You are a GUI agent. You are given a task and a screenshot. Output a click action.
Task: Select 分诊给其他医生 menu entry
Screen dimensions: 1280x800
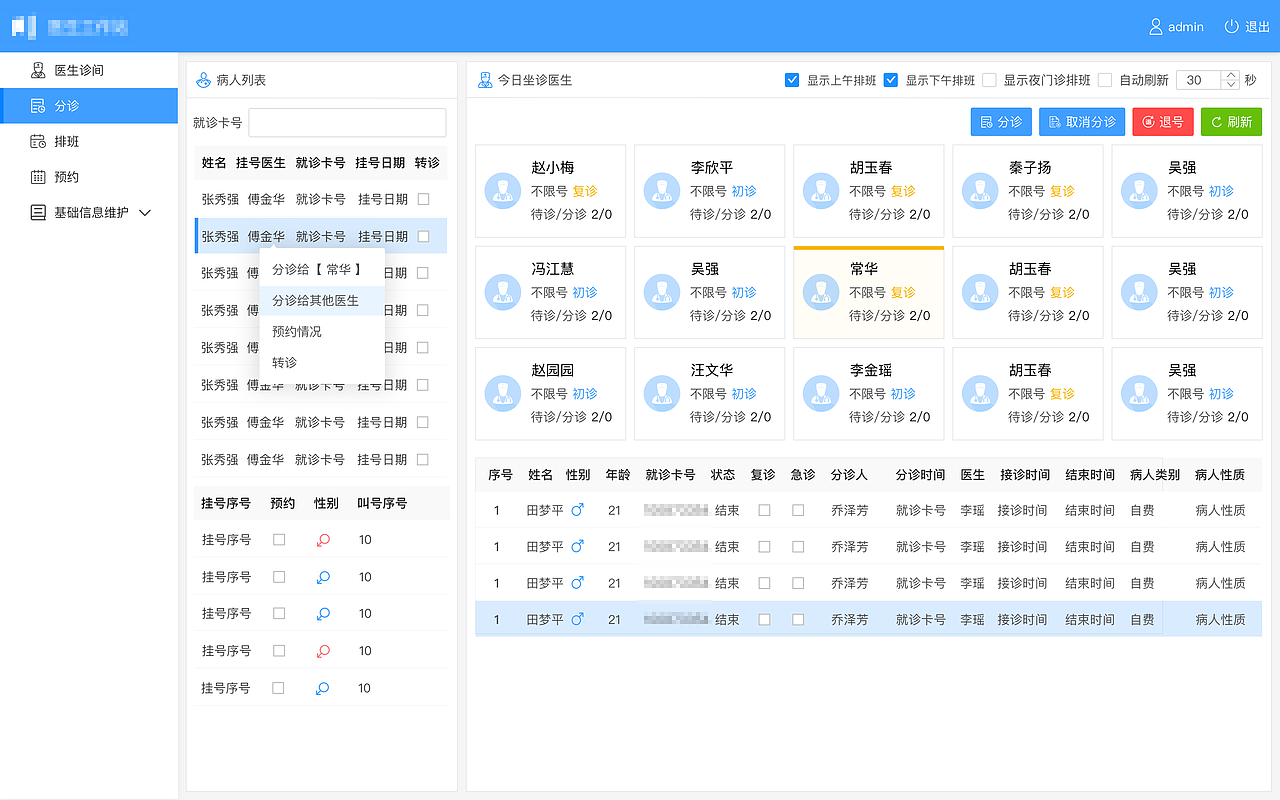[322, 300]
